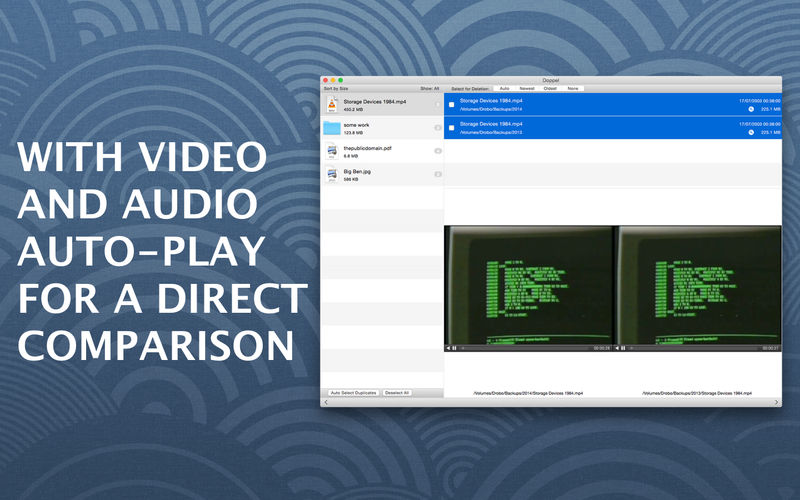Choose the Newest selection option
The width and height of the screenshot is (800, 500).
click(527, 89)
